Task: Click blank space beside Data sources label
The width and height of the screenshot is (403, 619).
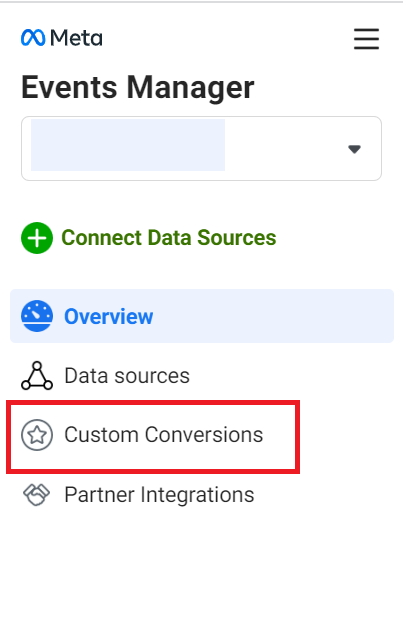Action: point(292,375)
